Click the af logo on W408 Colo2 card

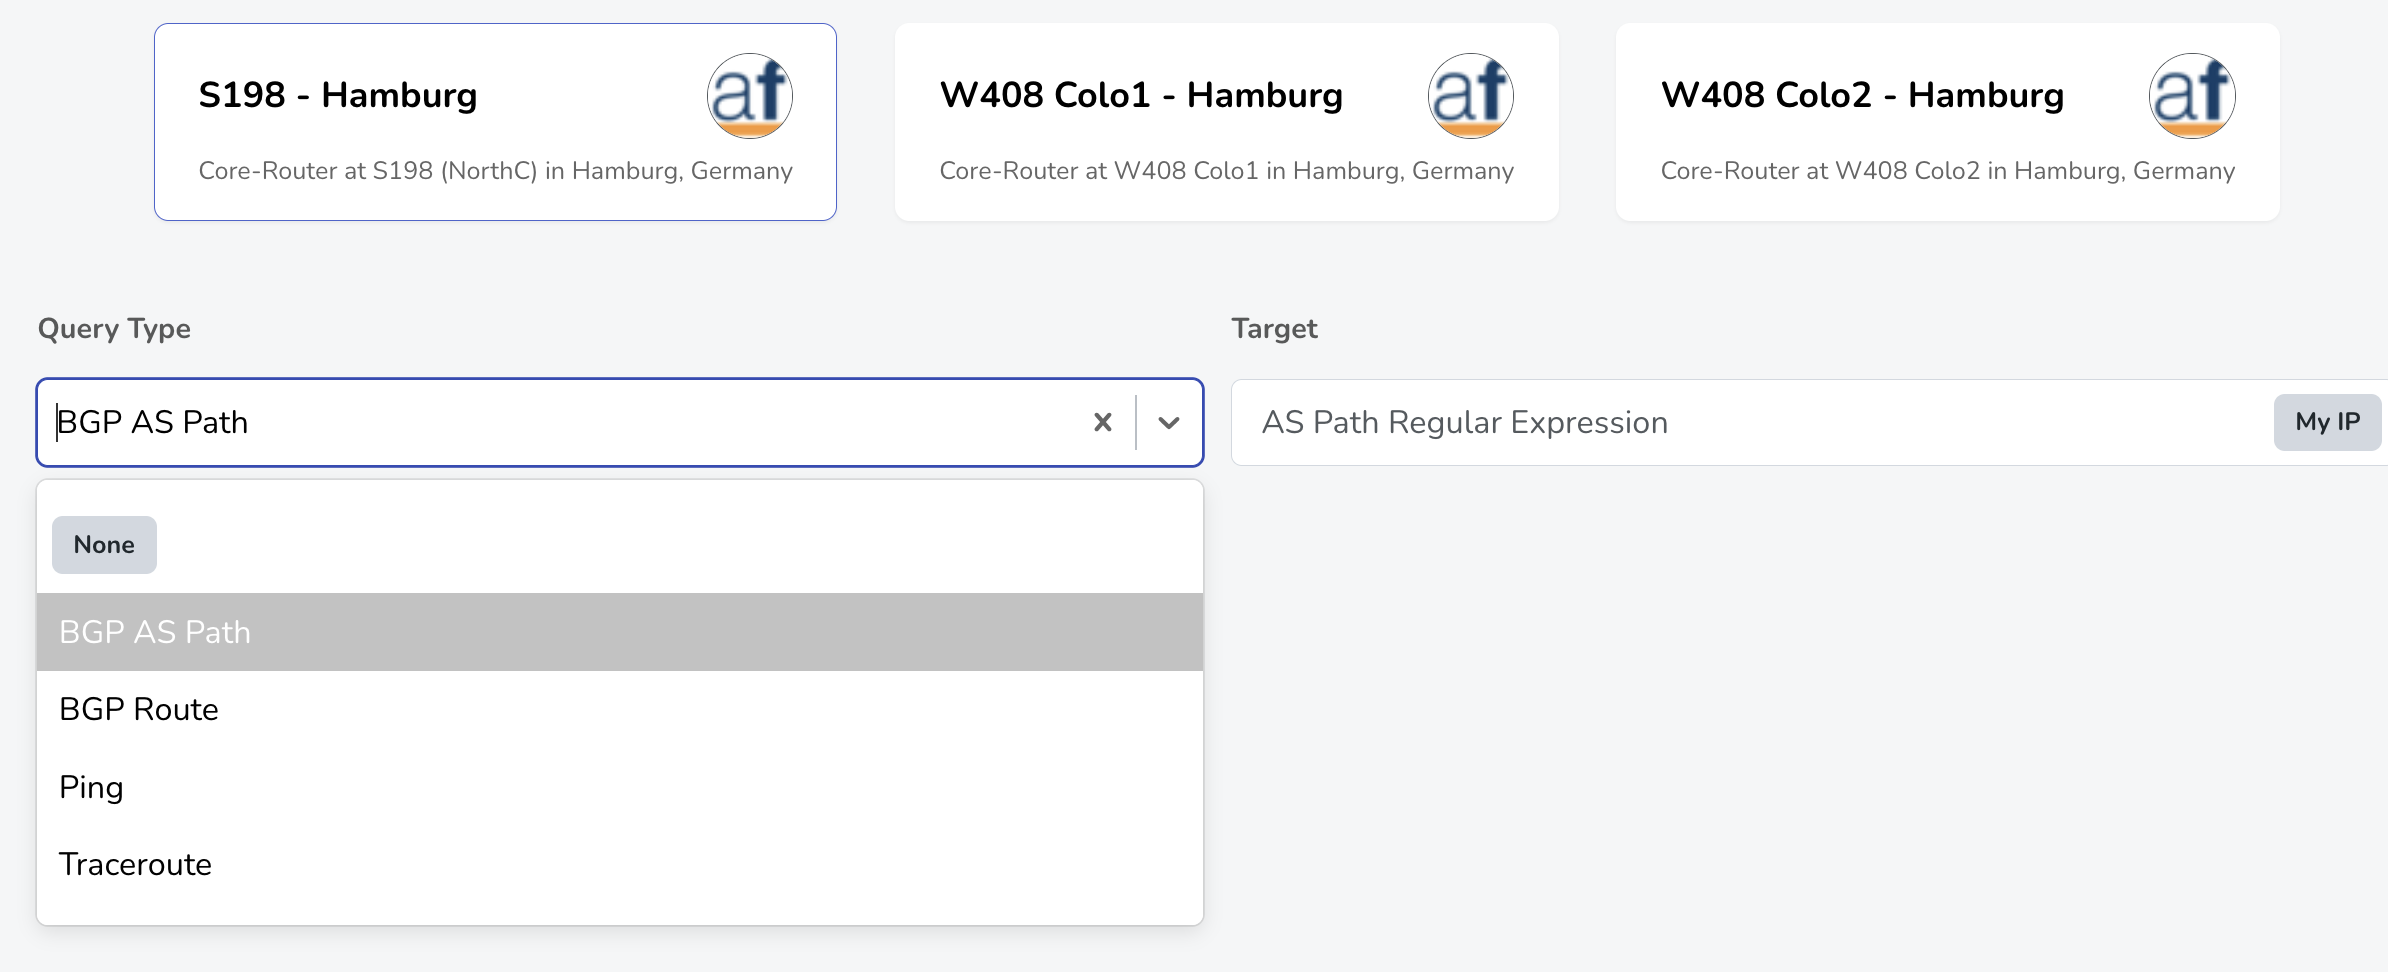(x=2192, y=96)
